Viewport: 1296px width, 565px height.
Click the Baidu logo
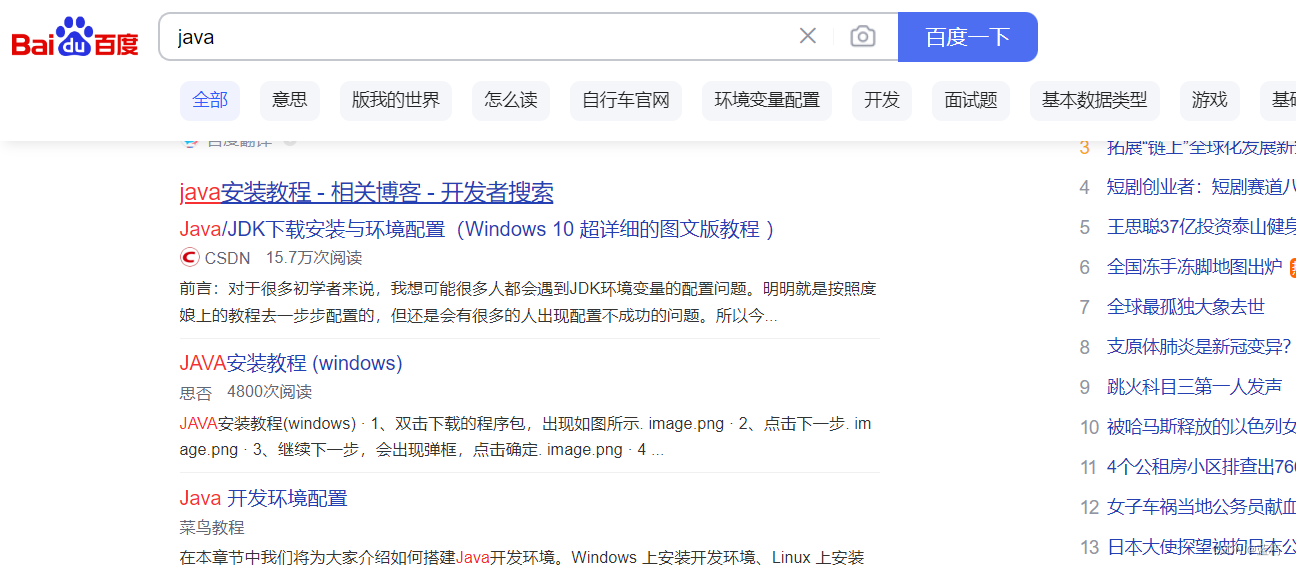tap(75, 37)
